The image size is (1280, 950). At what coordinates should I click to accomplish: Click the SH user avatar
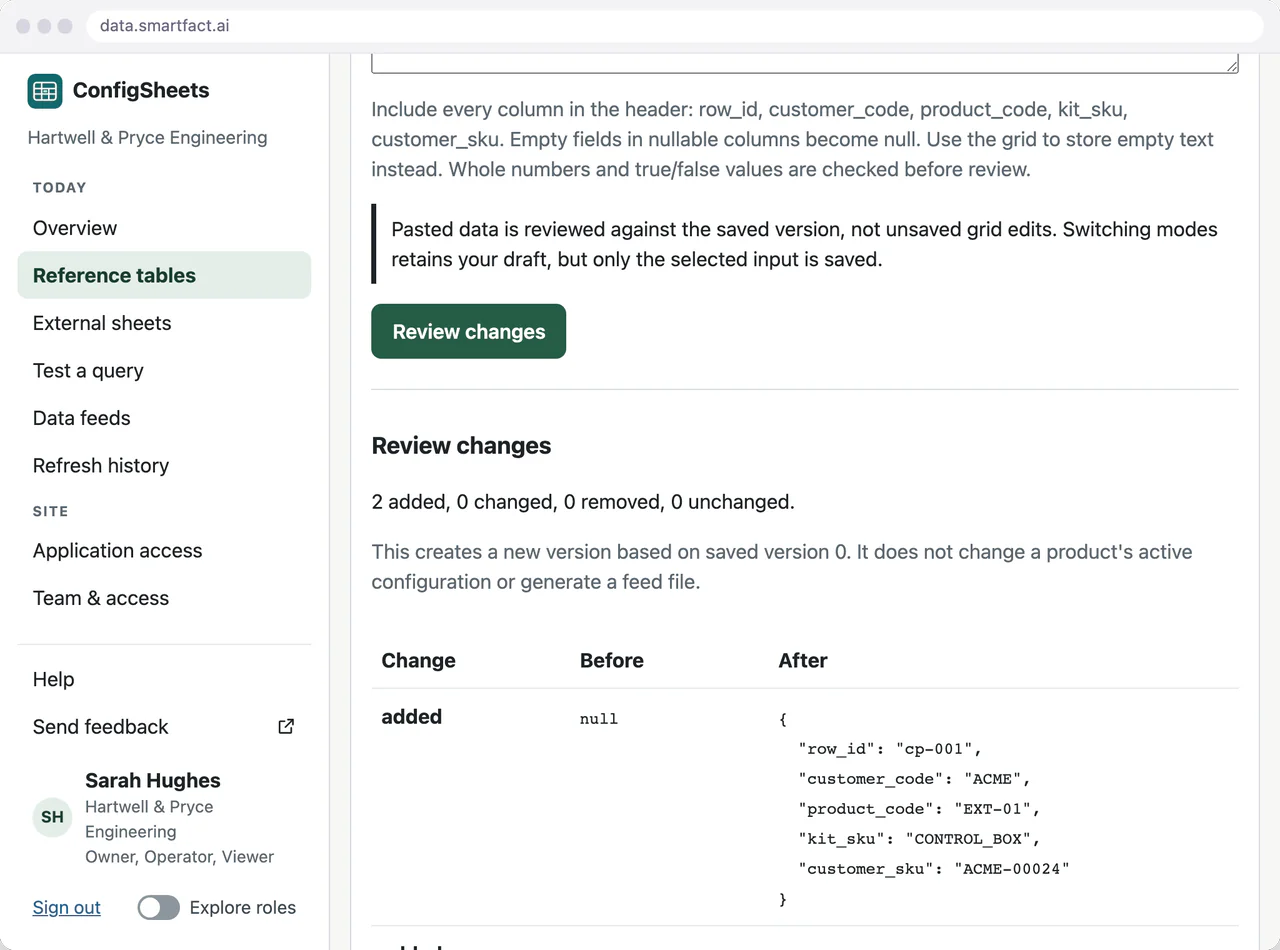point(52,817)
